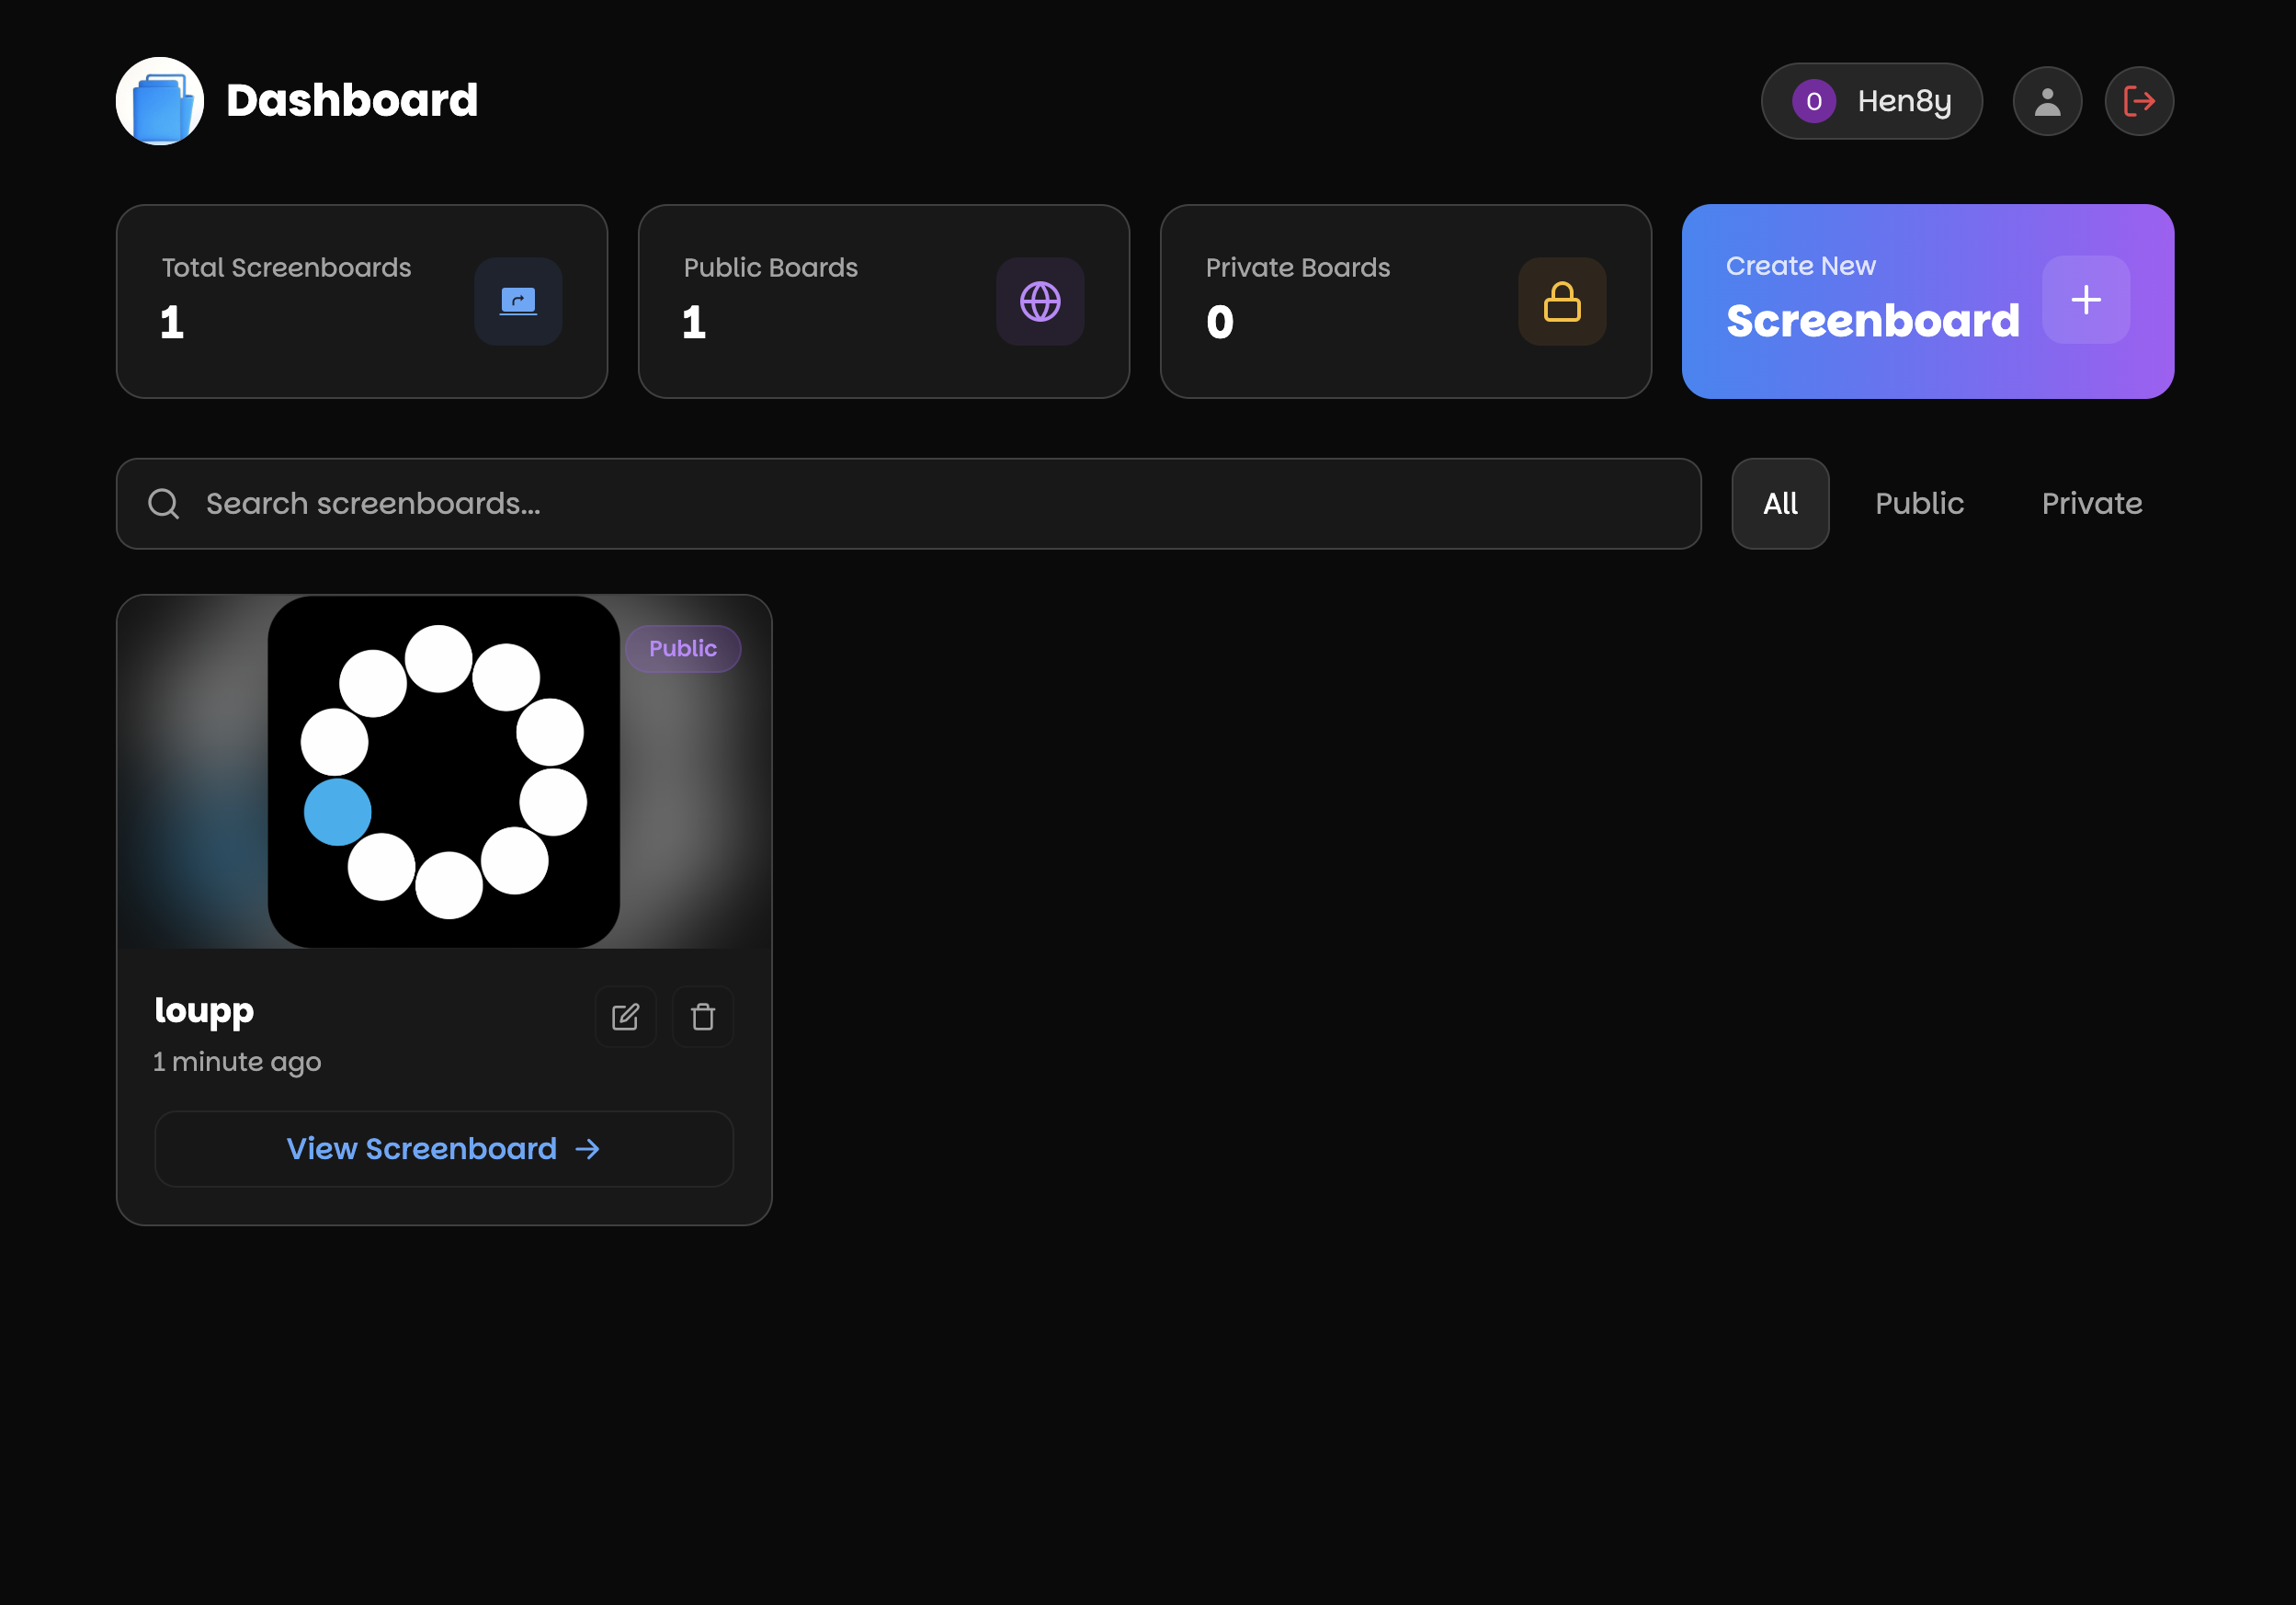Click the red logout icon
Viewport: 2296px width, 1605px height.
point(2139,101)
